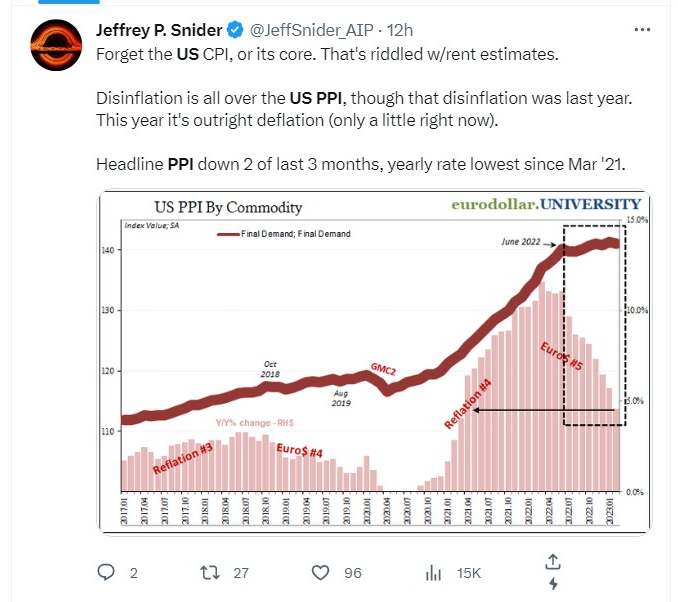Reply to the tweet via speech bubble icon
Viewport: 678px width, 602px height.
[x=107, y=572]
